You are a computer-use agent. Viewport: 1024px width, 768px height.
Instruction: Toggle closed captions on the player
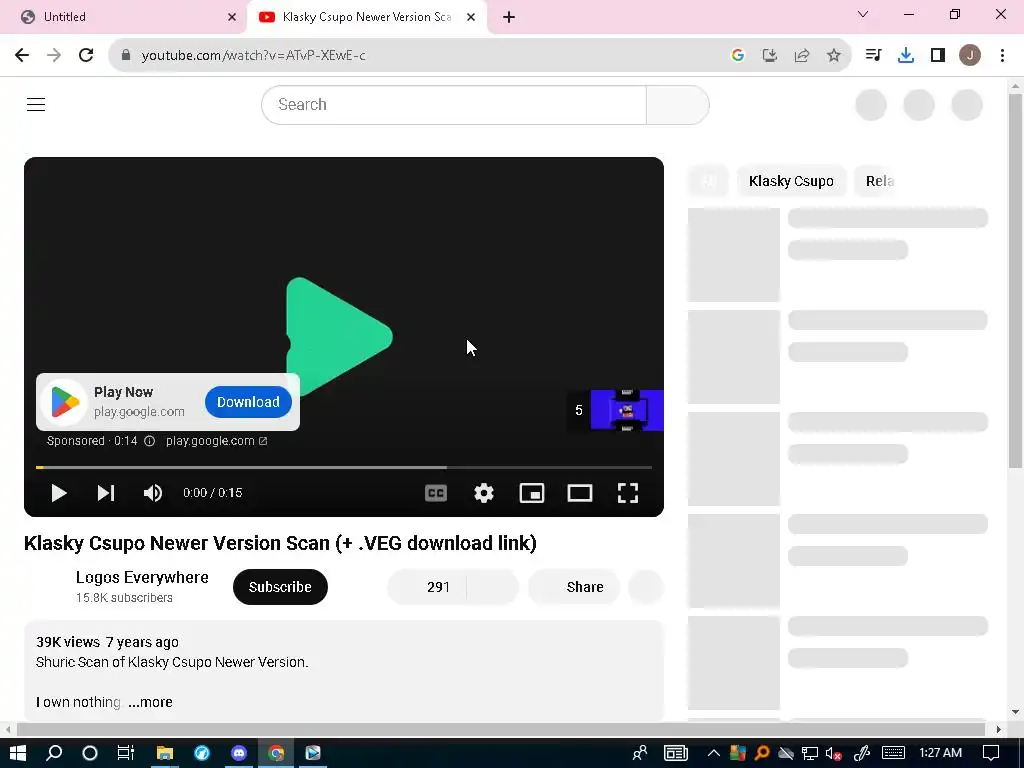436,493
